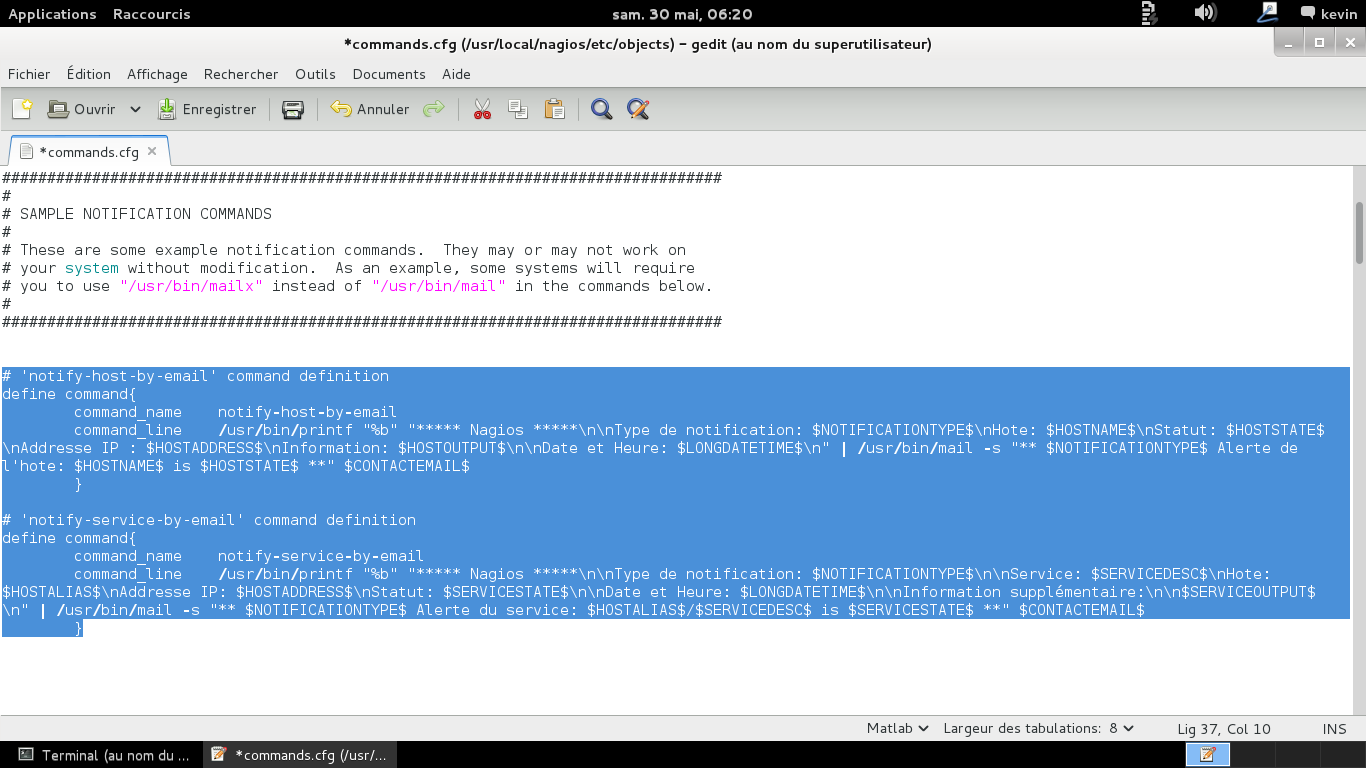
Task: Print the document via printer icon
Action: point(293,109)
